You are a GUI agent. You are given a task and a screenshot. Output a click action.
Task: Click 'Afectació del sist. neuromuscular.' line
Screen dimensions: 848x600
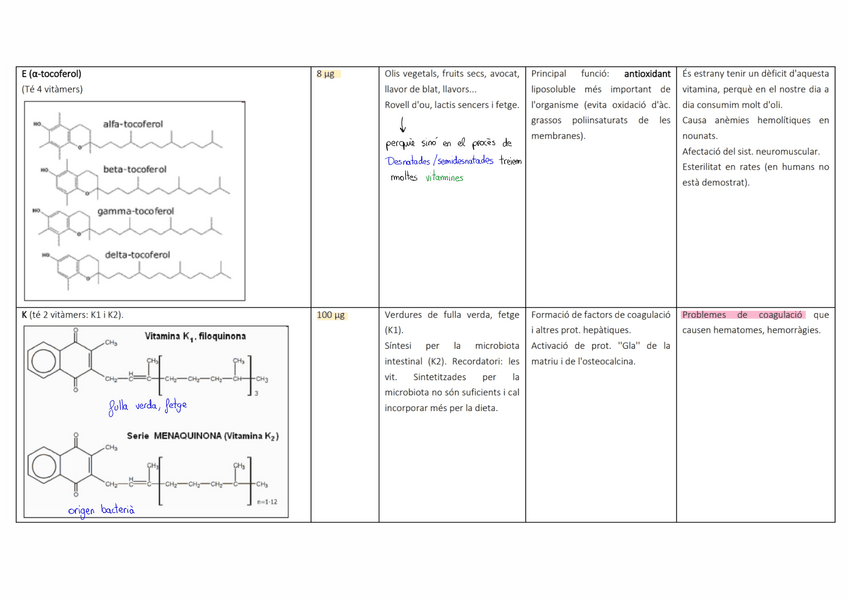click(751, 151)
